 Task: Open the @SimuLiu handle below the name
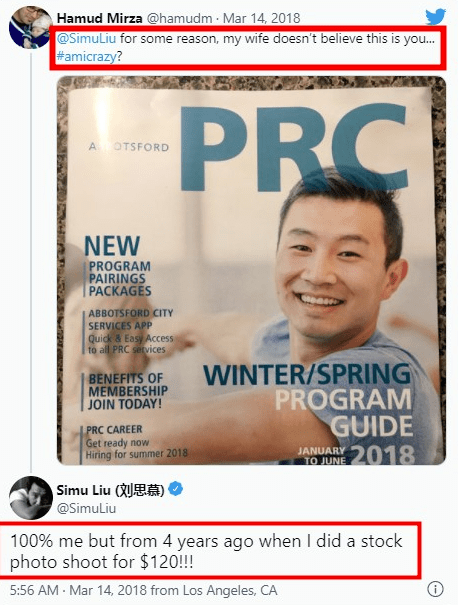click(86, 508)
